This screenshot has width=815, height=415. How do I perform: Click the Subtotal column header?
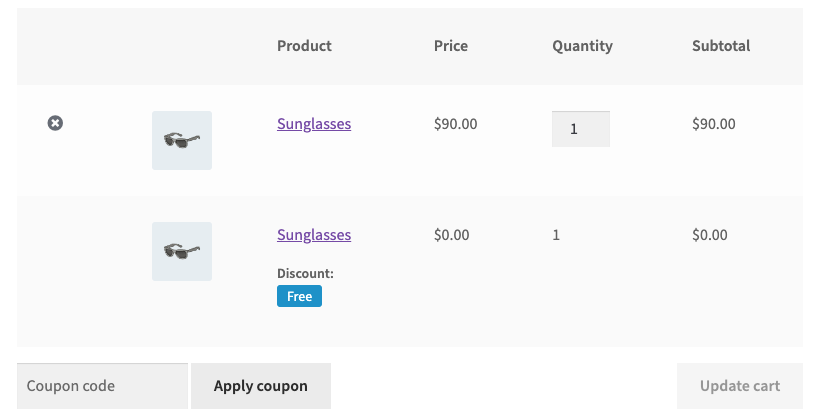[x=721, y=46]
